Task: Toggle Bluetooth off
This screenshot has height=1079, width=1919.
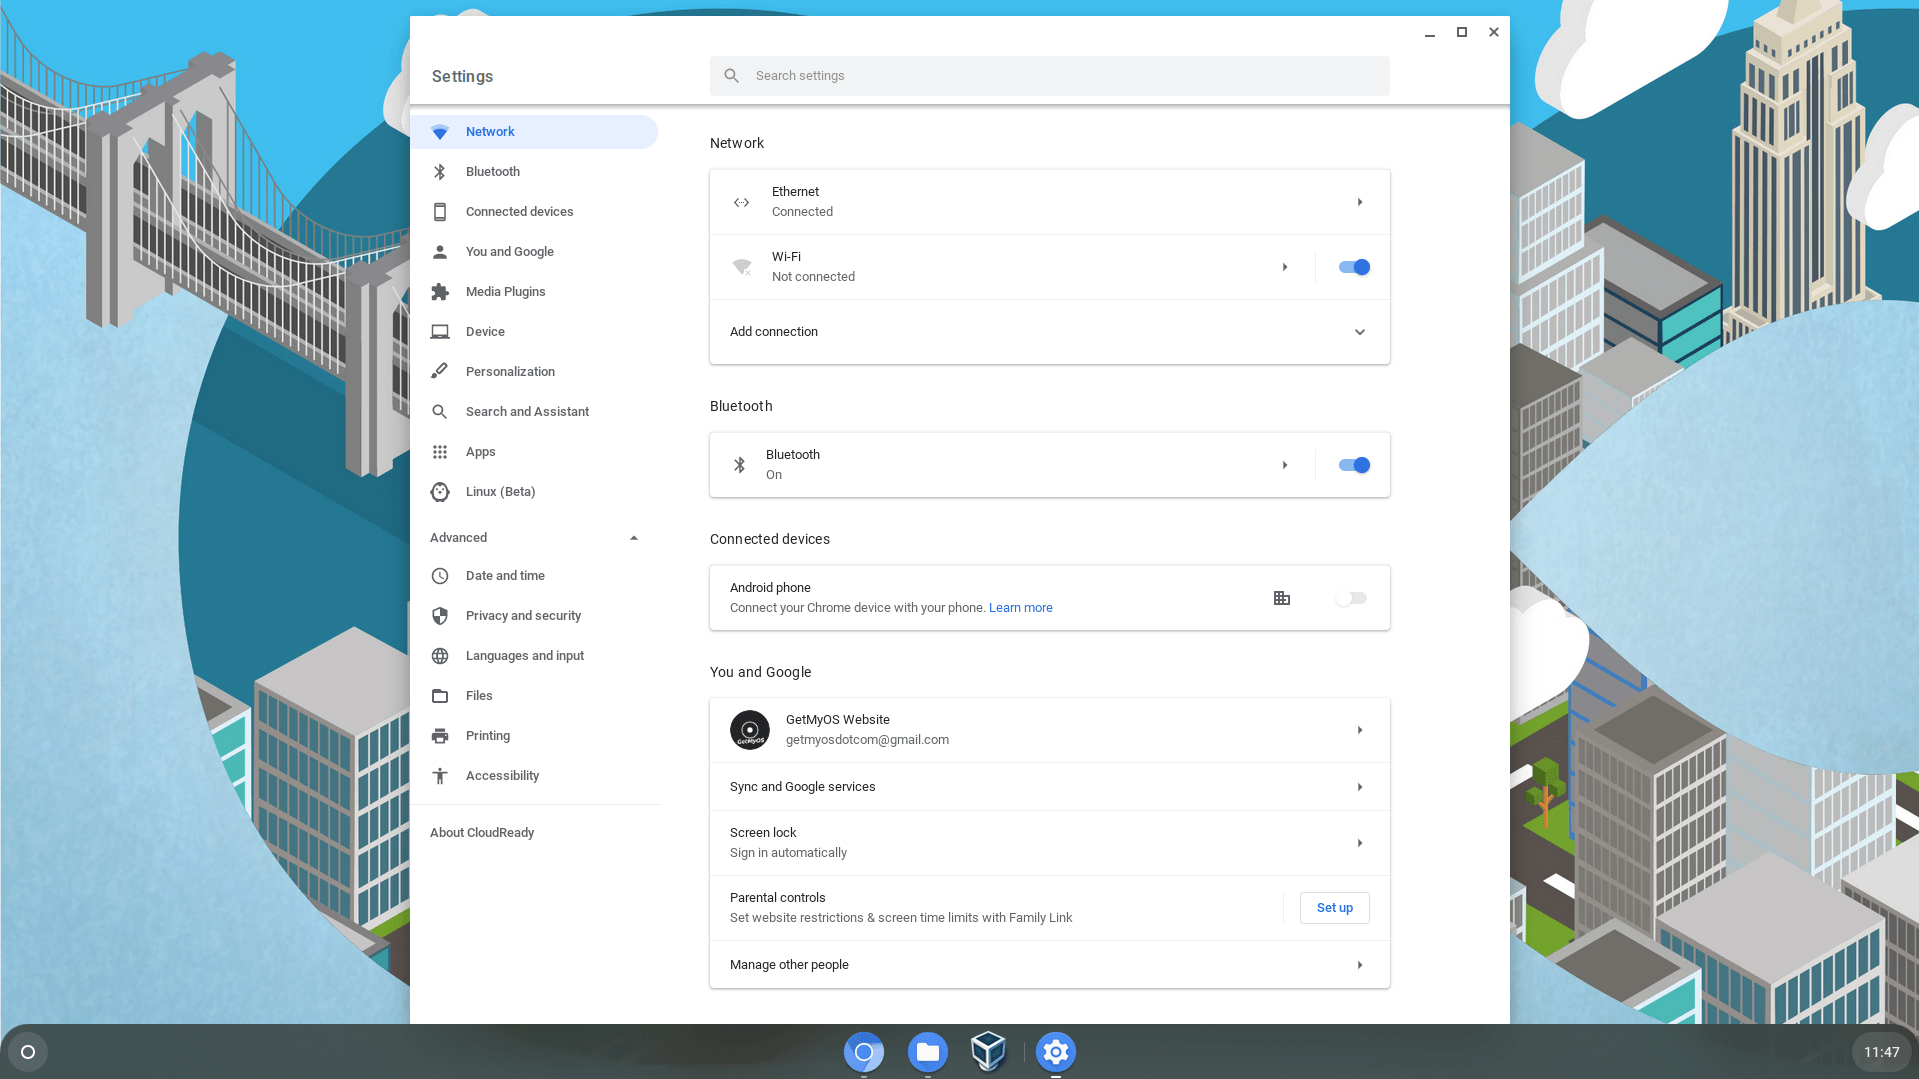Action: click(1354, 465)
